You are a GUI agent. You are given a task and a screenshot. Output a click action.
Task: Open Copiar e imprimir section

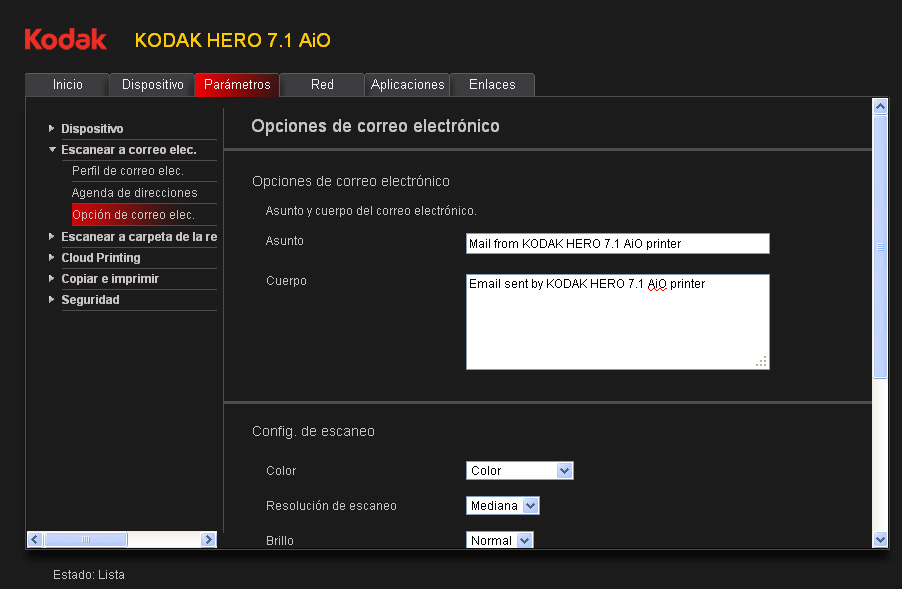[x=110, y=278]
